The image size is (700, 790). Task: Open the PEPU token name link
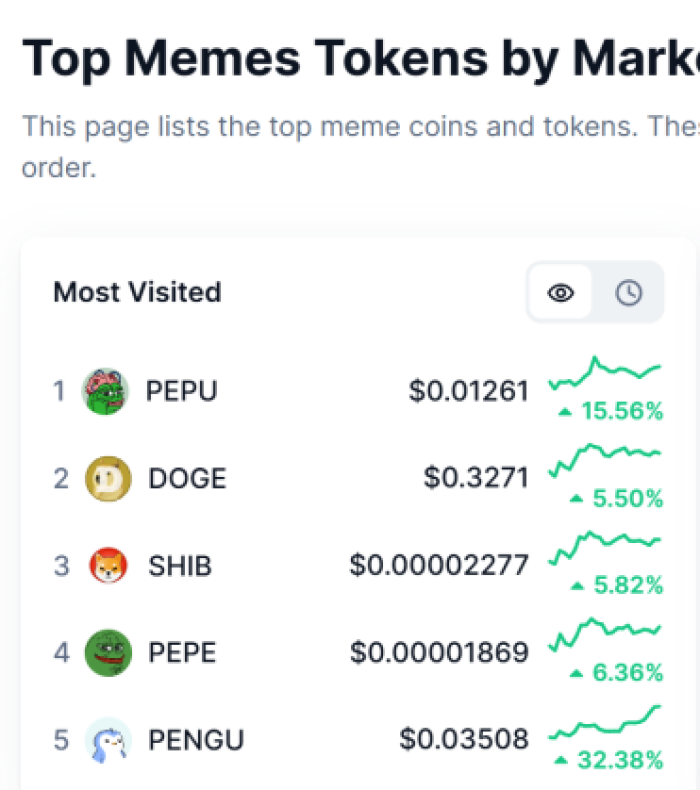tap(181, 391)
